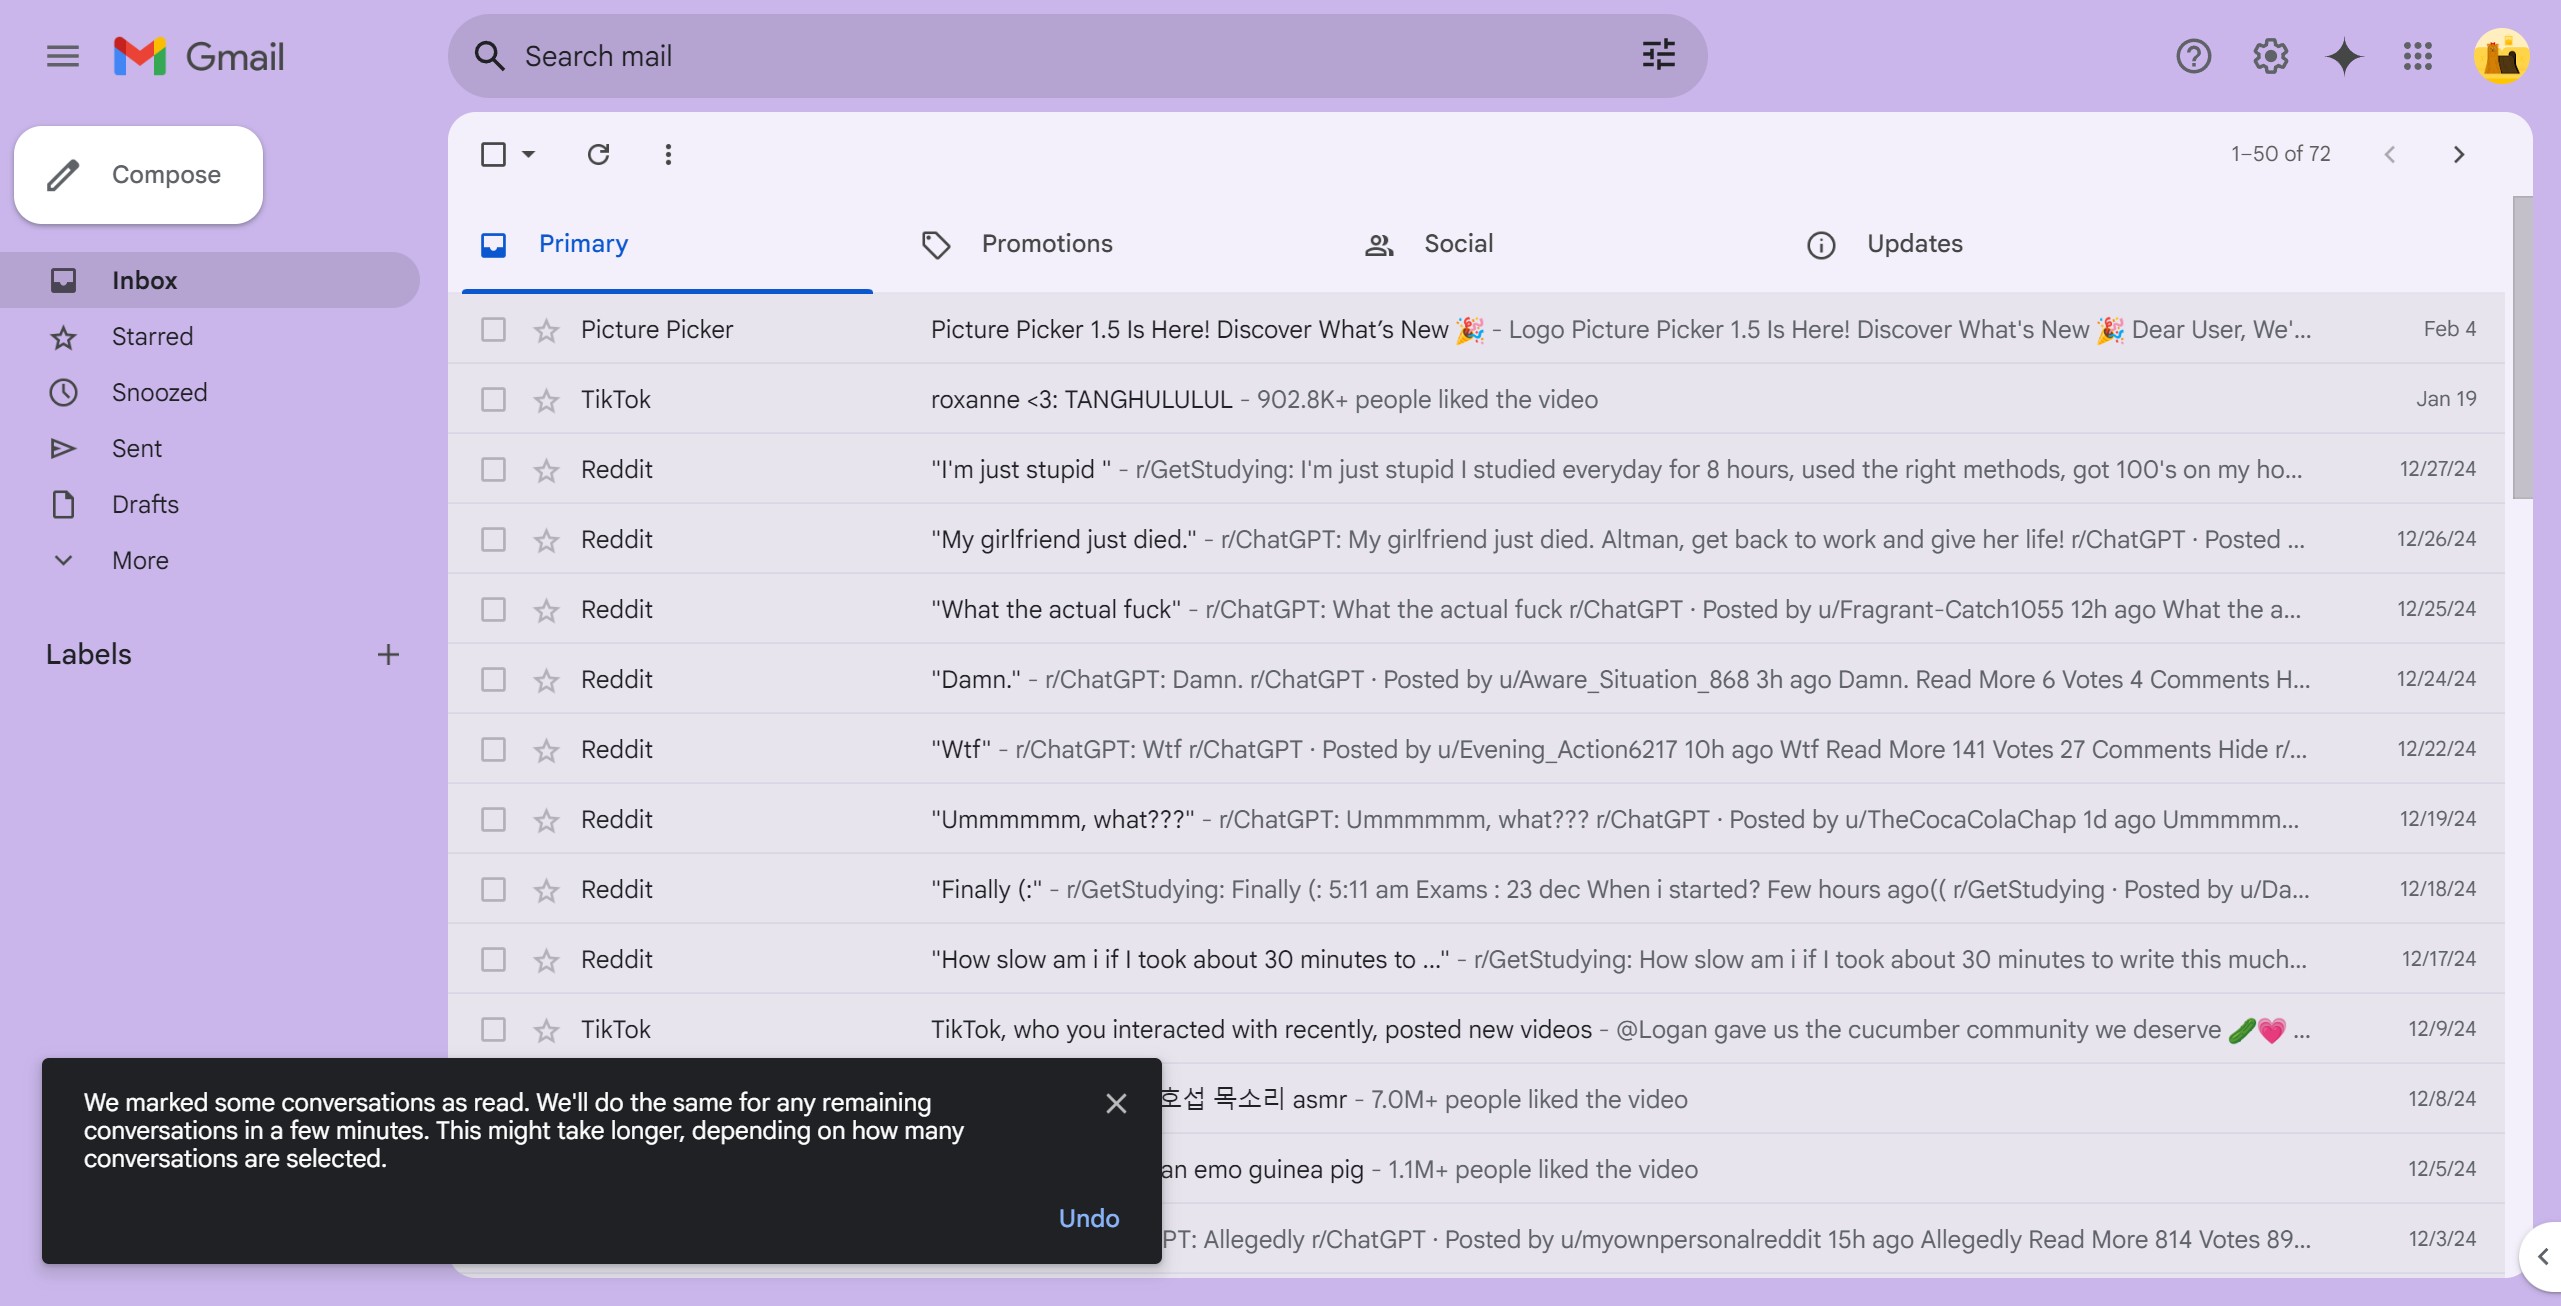The image size is (2561, 1306).
Task: Open the Support help icon
Action: pos(2193,56)
